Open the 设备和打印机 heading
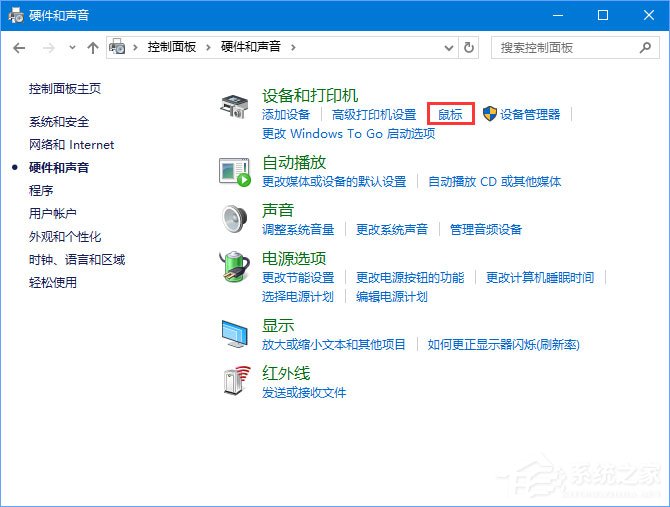 [x=310, y=96]
